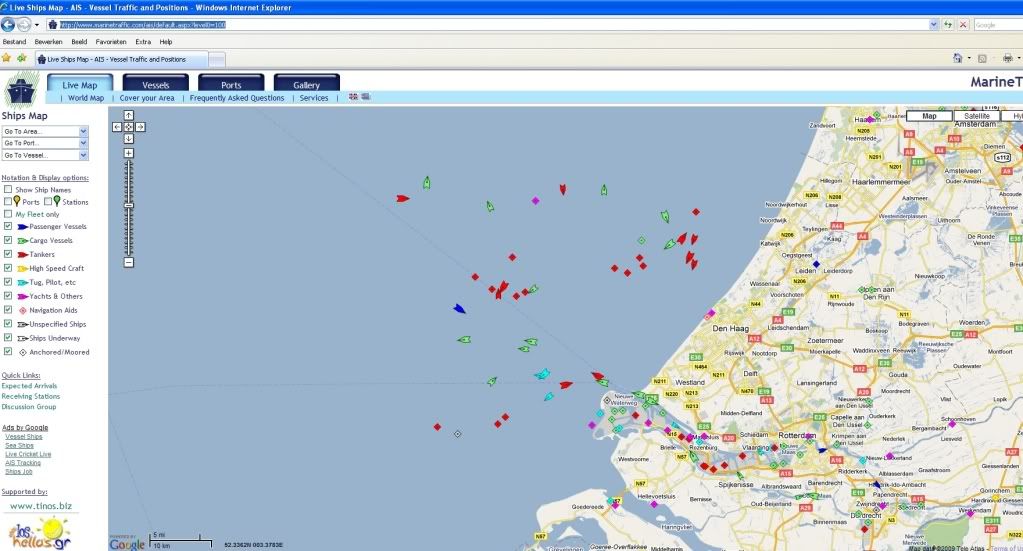Zoom out with the minus button
The height and width of the screenshot is (551, 1023).
click(x=129, y=262)
